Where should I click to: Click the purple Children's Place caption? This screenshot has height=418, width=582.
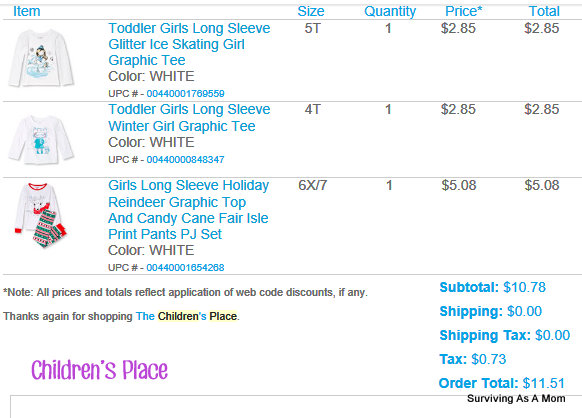coord(99,370)
